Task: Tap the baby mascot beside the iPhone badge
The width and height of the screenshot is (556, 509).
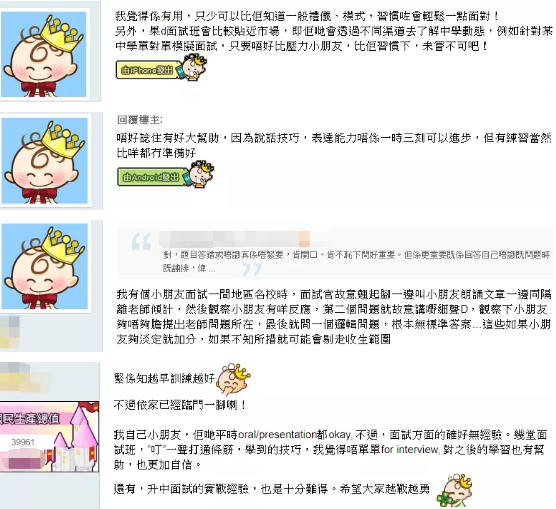Action: [x=194, y=67]
